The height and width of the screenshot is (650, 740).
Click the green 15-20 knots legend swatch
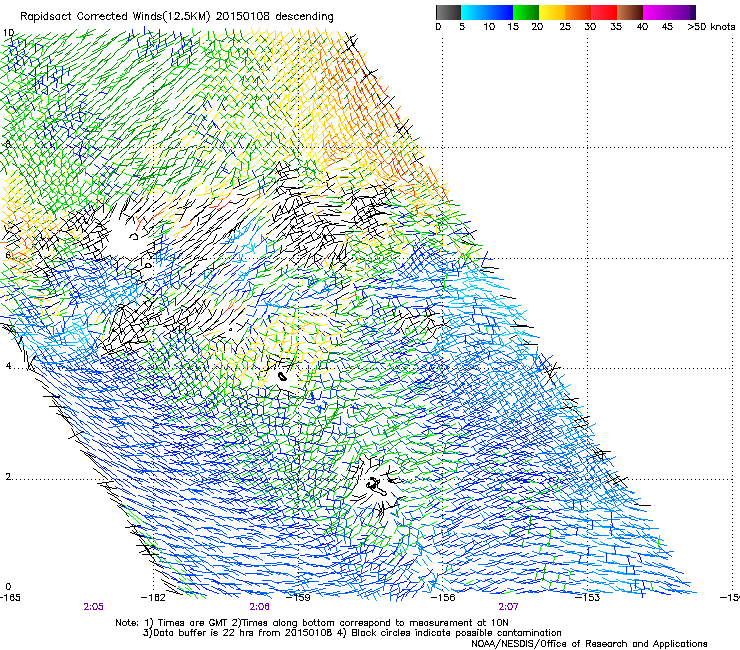[526, 12]
